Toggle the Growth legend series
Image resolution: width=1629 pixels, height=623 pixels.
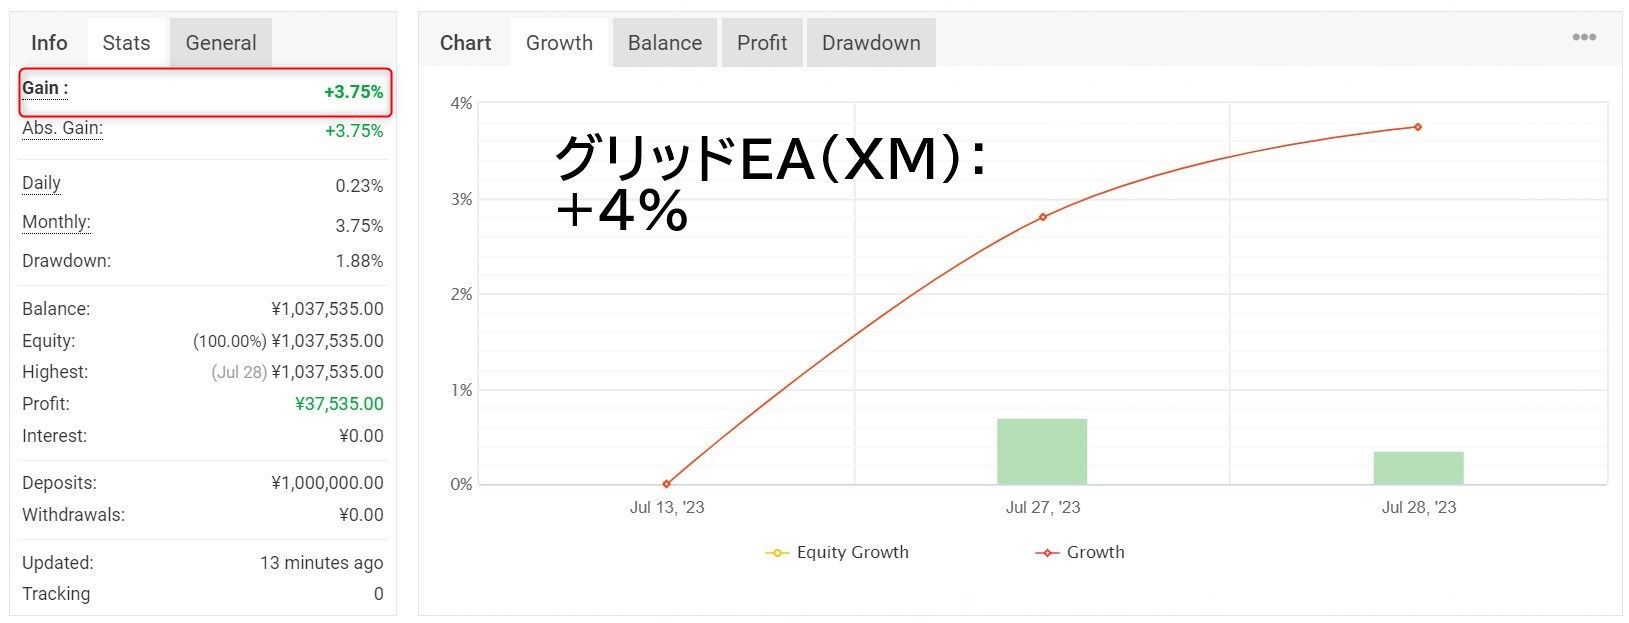pos(1079,552)
